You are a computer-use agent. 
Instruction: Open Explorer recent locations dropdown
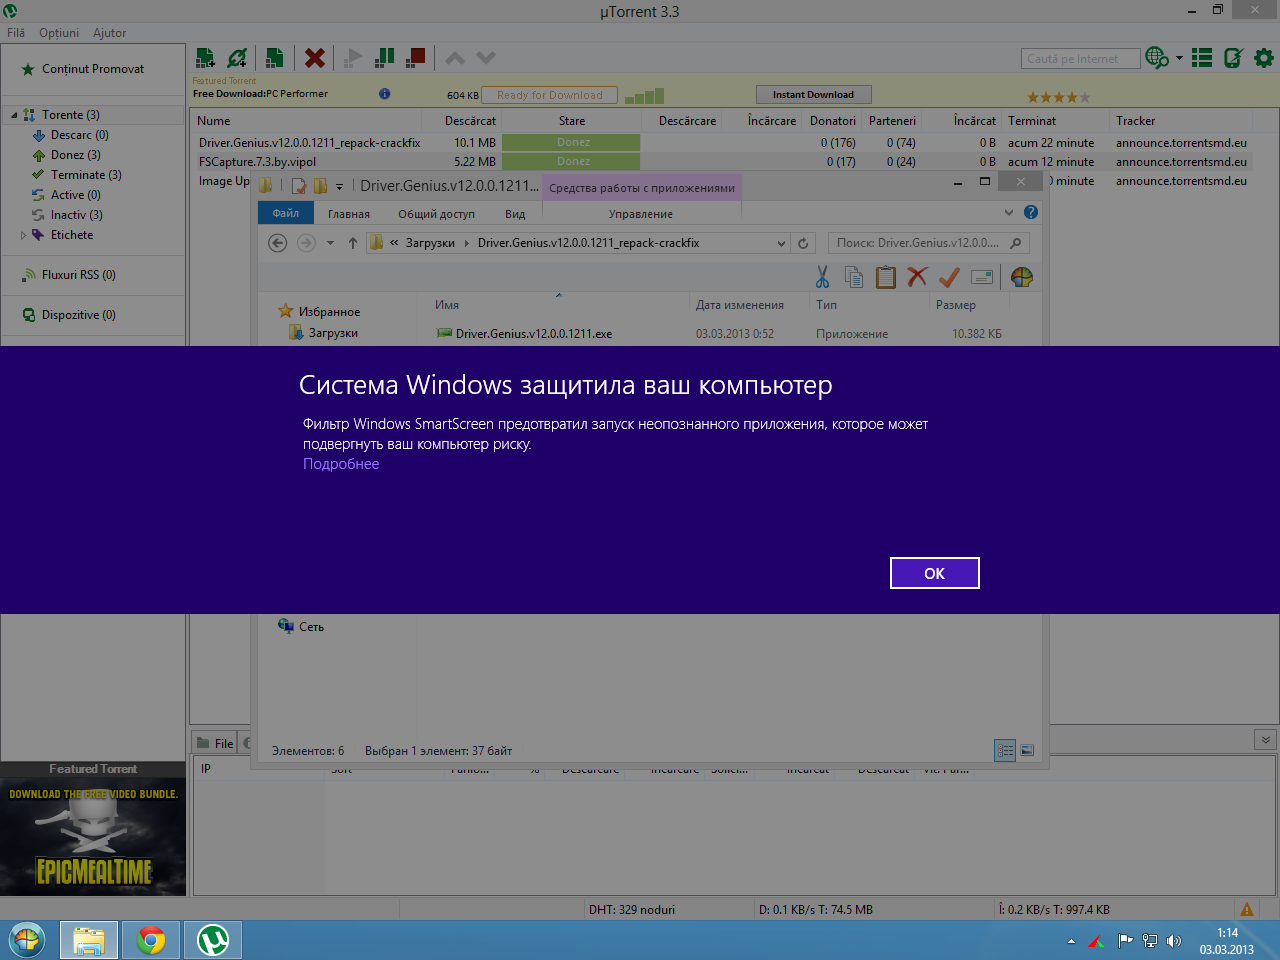330,243
